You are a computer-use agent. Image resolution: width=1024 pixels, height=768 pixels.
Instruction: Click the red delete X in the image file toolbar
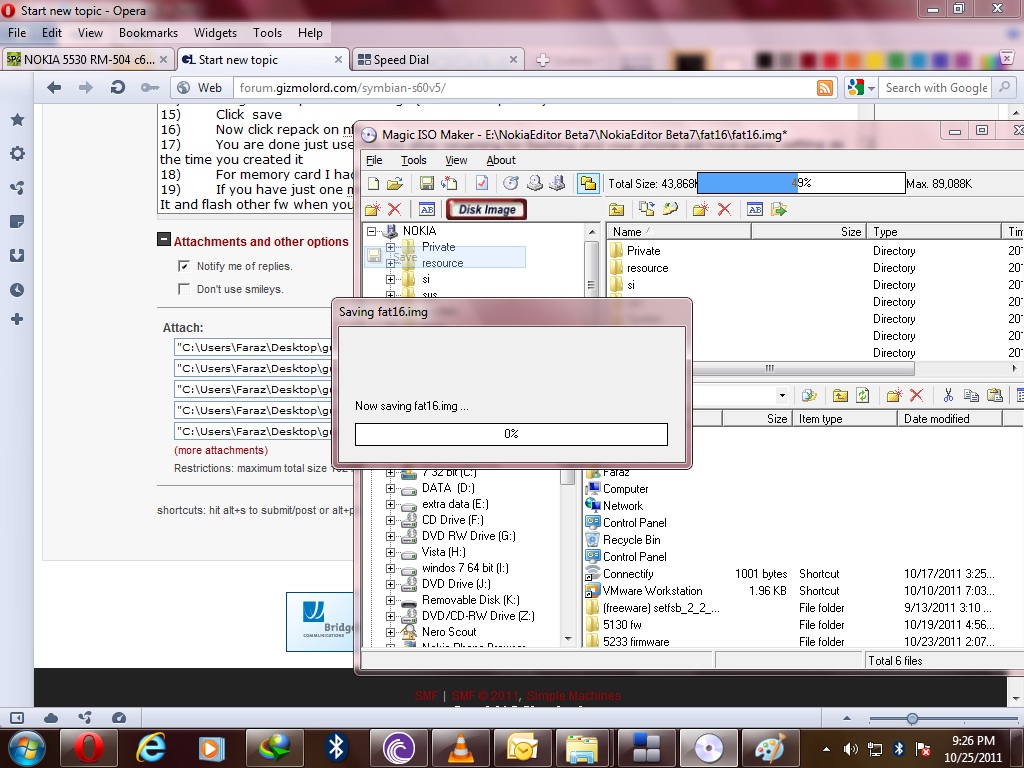point(724,209)
